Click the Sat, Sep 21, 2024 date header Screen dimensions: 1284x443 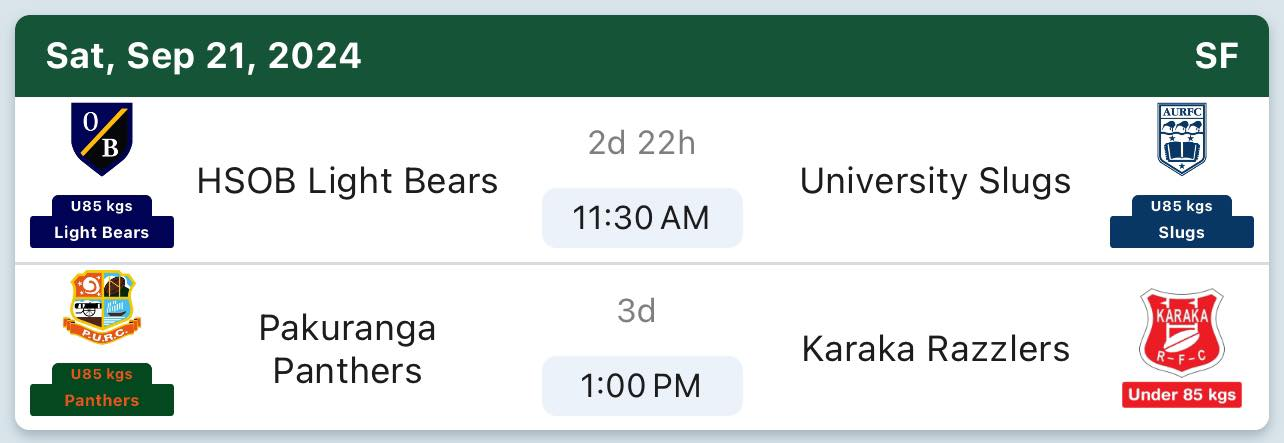point(203,56)
